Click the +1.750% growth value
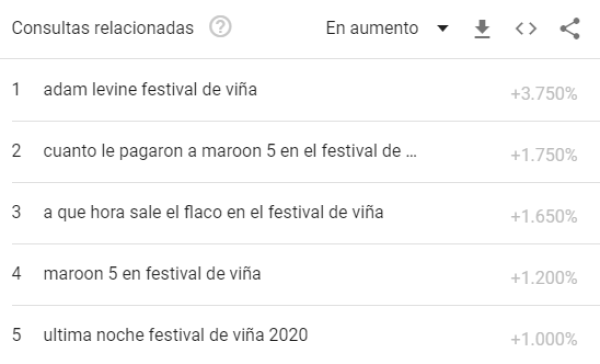This screenshot has height=364, width=600. click(544, 155)
